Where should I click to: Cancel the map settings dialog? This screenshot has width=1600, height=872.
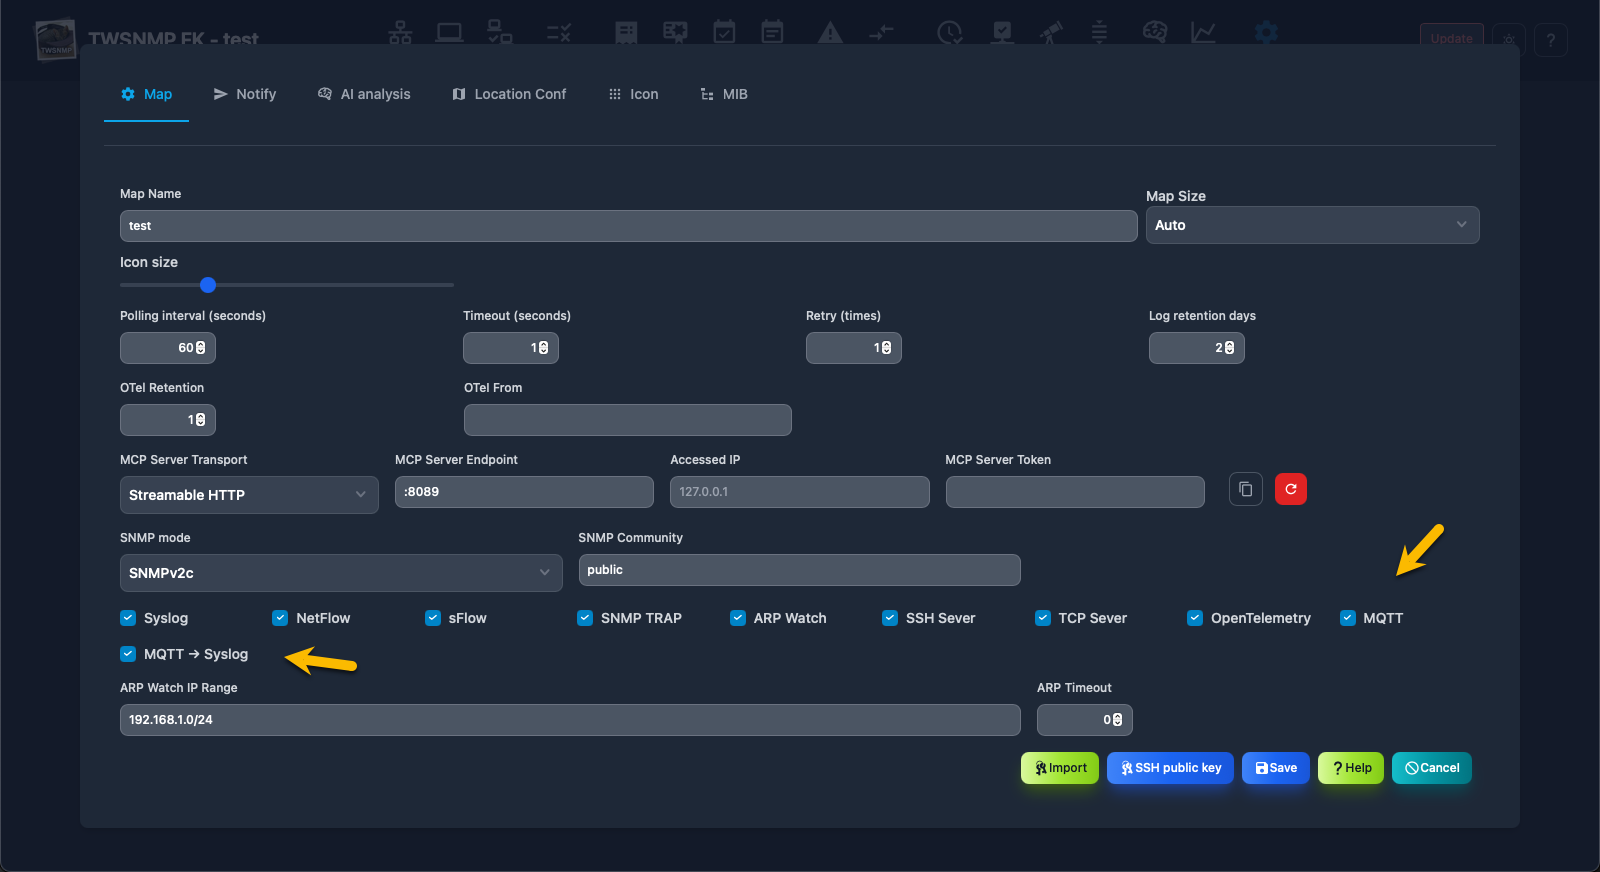[1431, 768]
